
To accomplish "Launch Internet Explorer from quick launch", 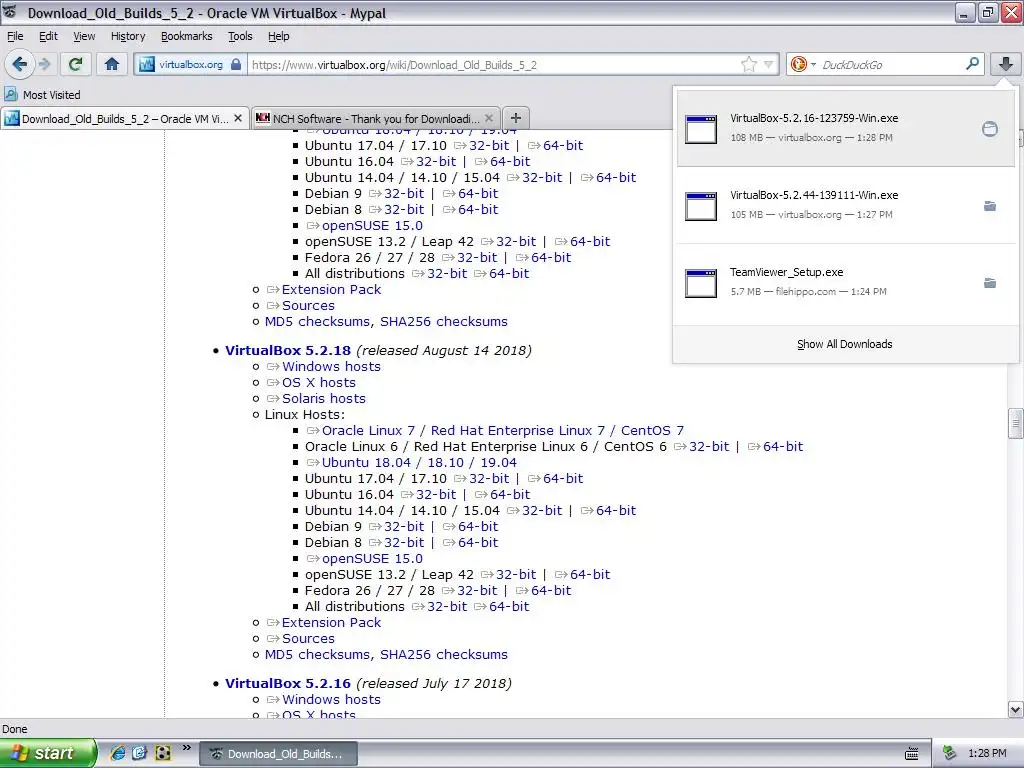I will click(118, 753).
